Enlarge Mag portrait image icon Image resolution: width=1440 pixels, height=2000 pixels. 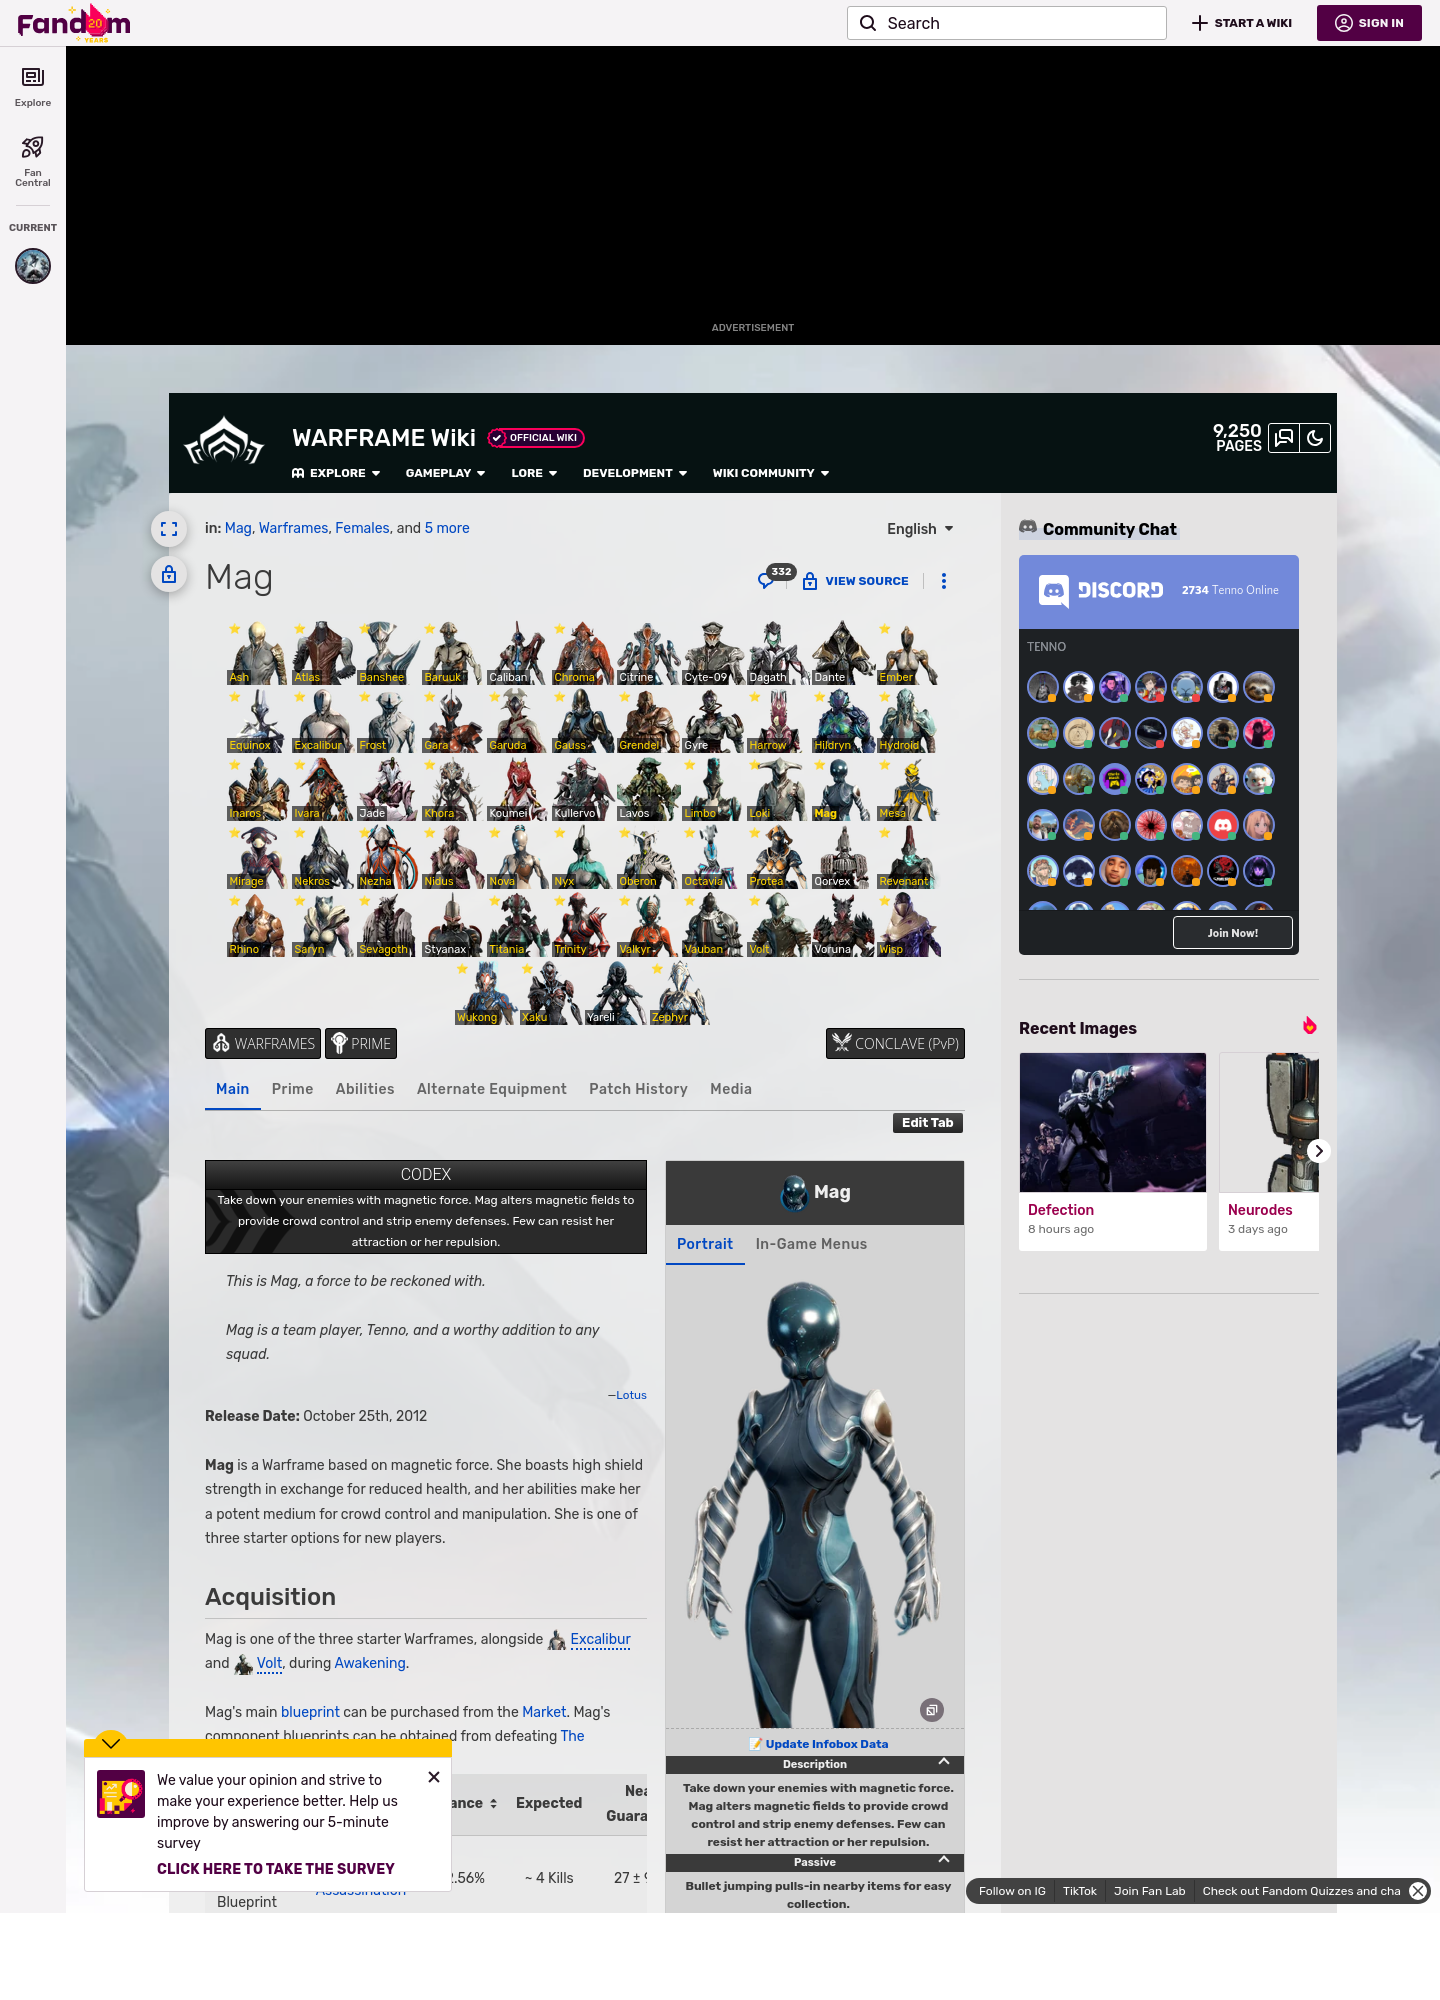(x=932, y=1710)
